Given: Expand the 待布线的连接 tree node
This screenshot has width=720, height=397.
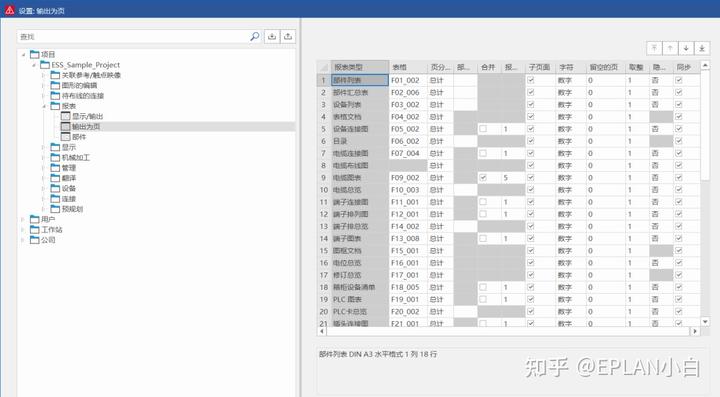Looking at the screenshot, I should click(x=44, y=95).
